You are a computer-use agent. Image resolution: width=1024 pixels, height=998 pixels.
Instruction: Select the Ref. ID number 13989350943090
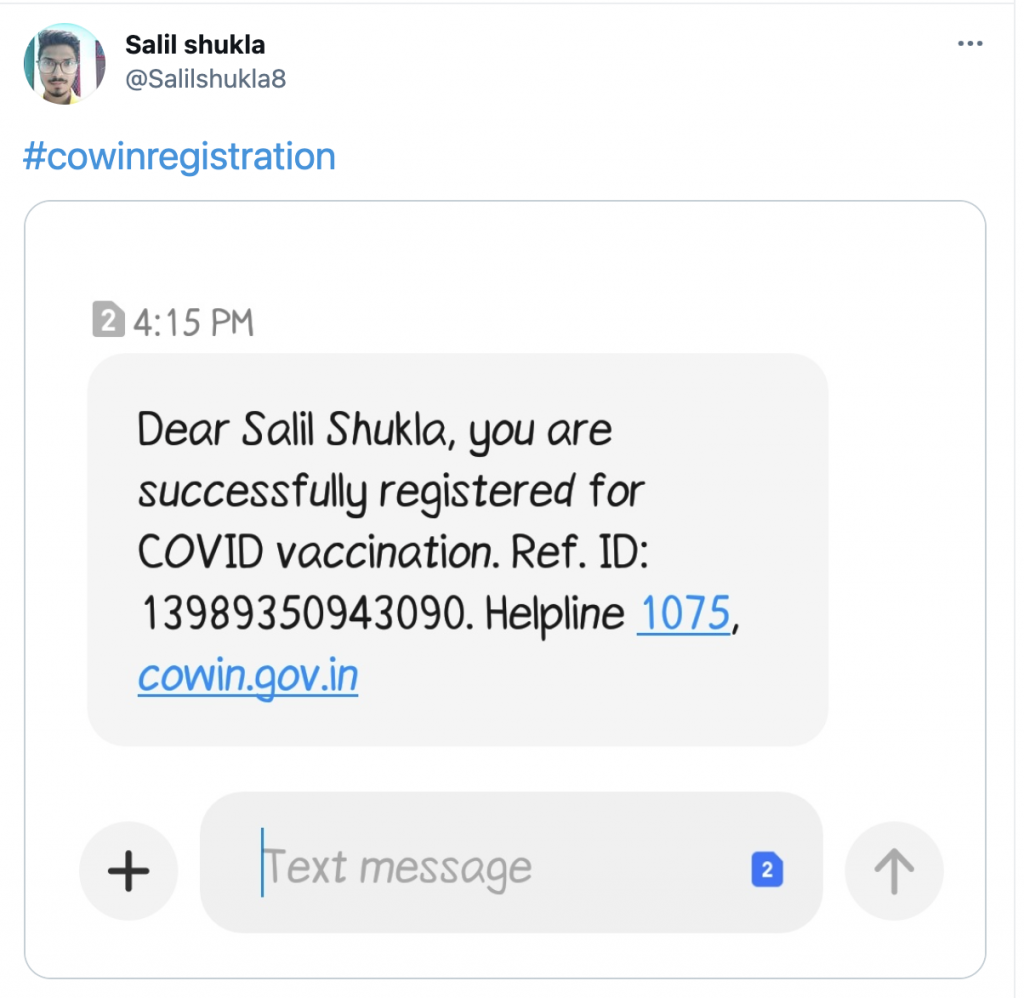pos(303,615)
